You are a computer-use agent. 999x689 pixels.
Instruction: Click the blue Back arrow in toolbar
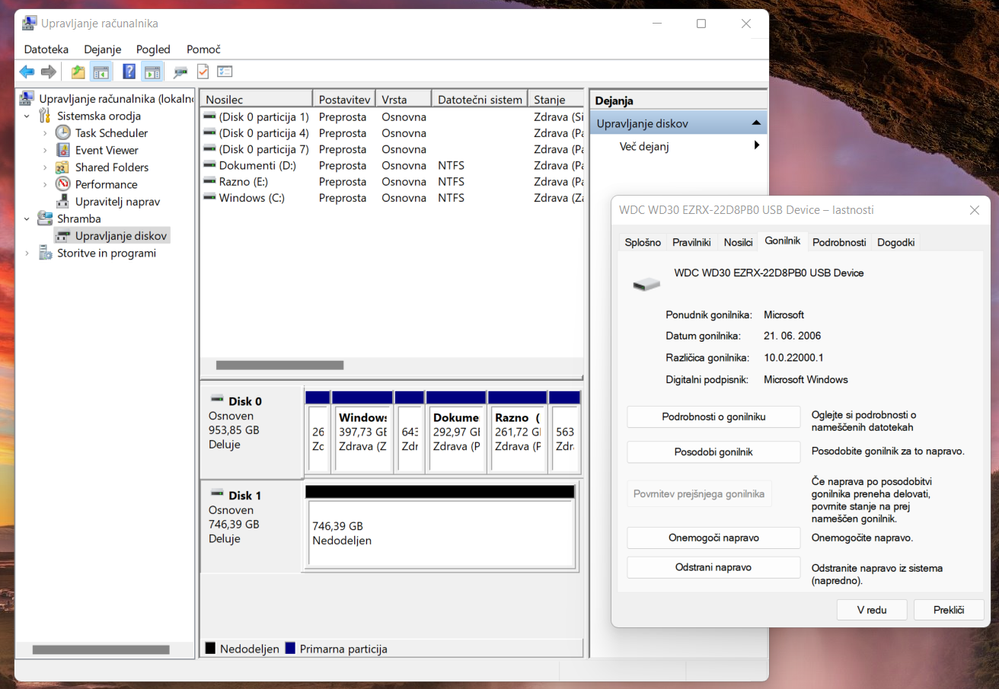click(27, 72)
